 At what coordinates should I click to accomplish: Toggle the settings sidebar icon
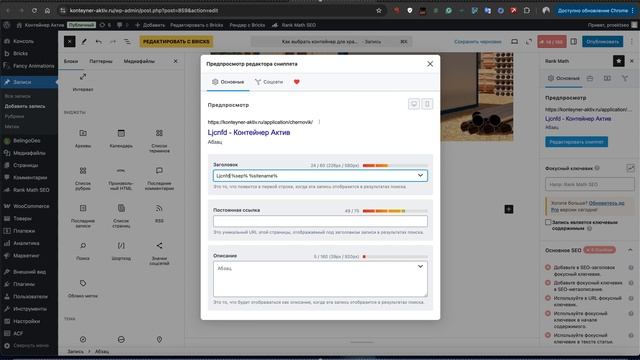[x=573, y=42]
